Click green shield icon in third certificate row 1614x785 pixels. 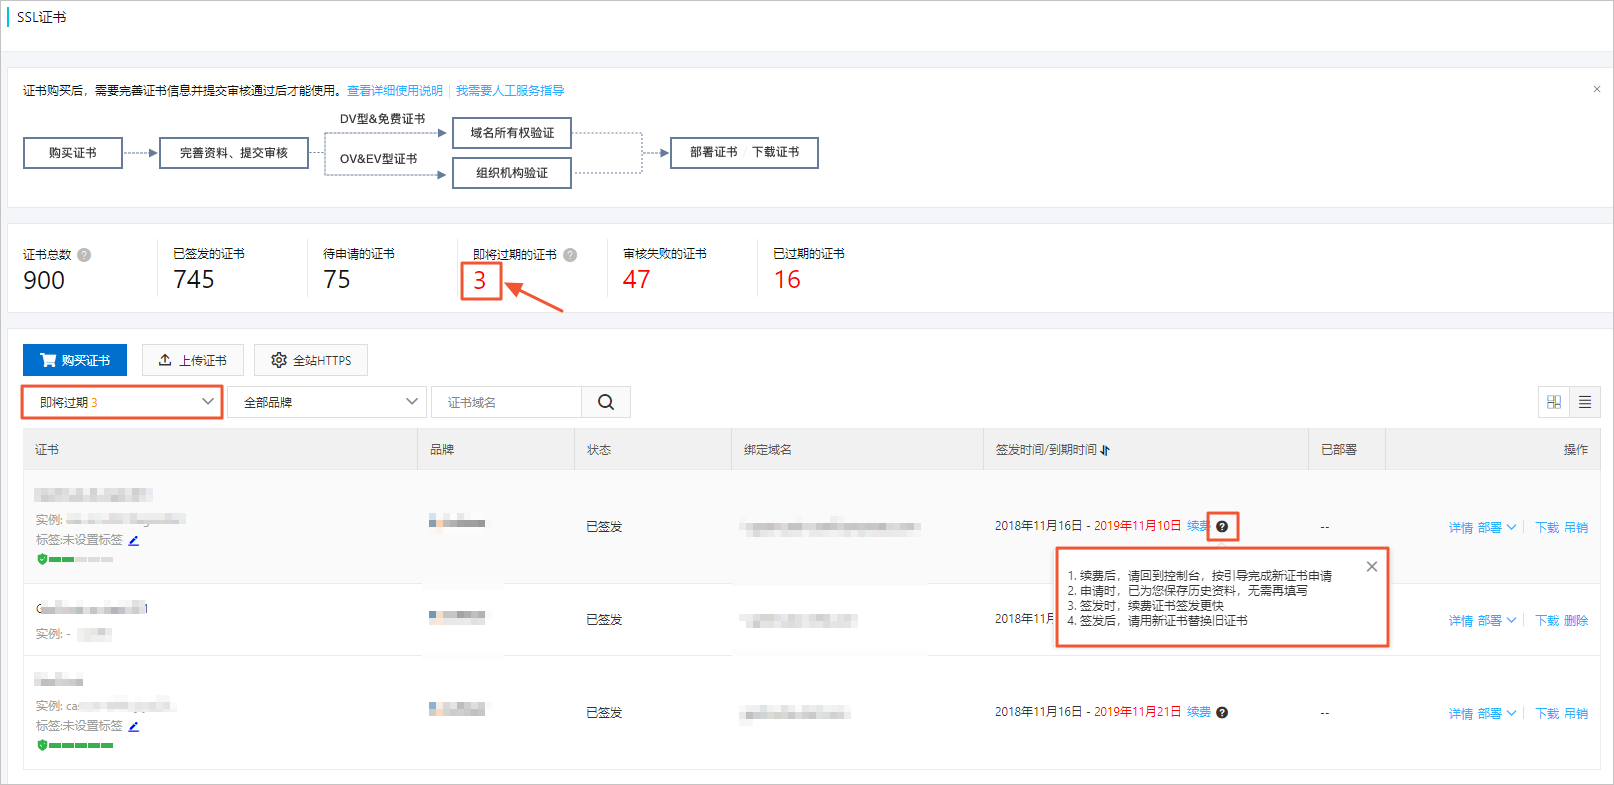pyautogui.click(x=42, y=745)
